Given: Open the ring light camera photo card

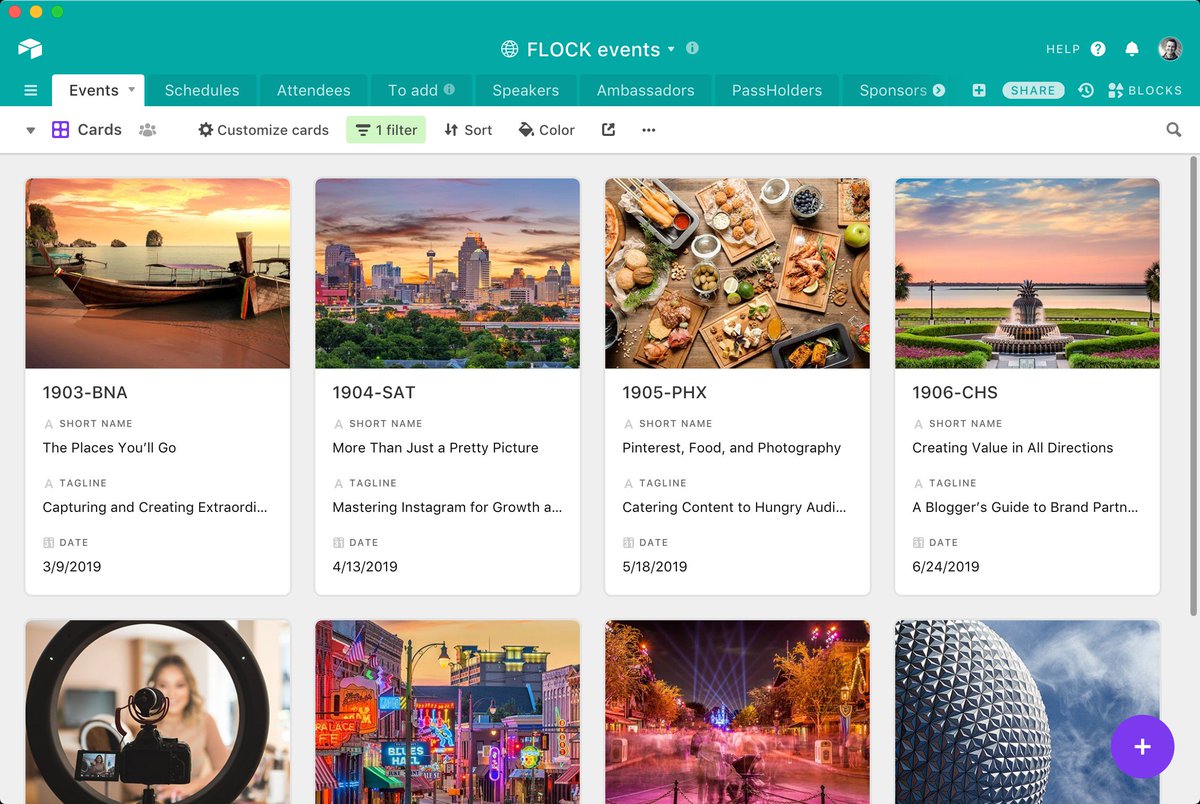Looking at the screenshot, I should [158, 712].
